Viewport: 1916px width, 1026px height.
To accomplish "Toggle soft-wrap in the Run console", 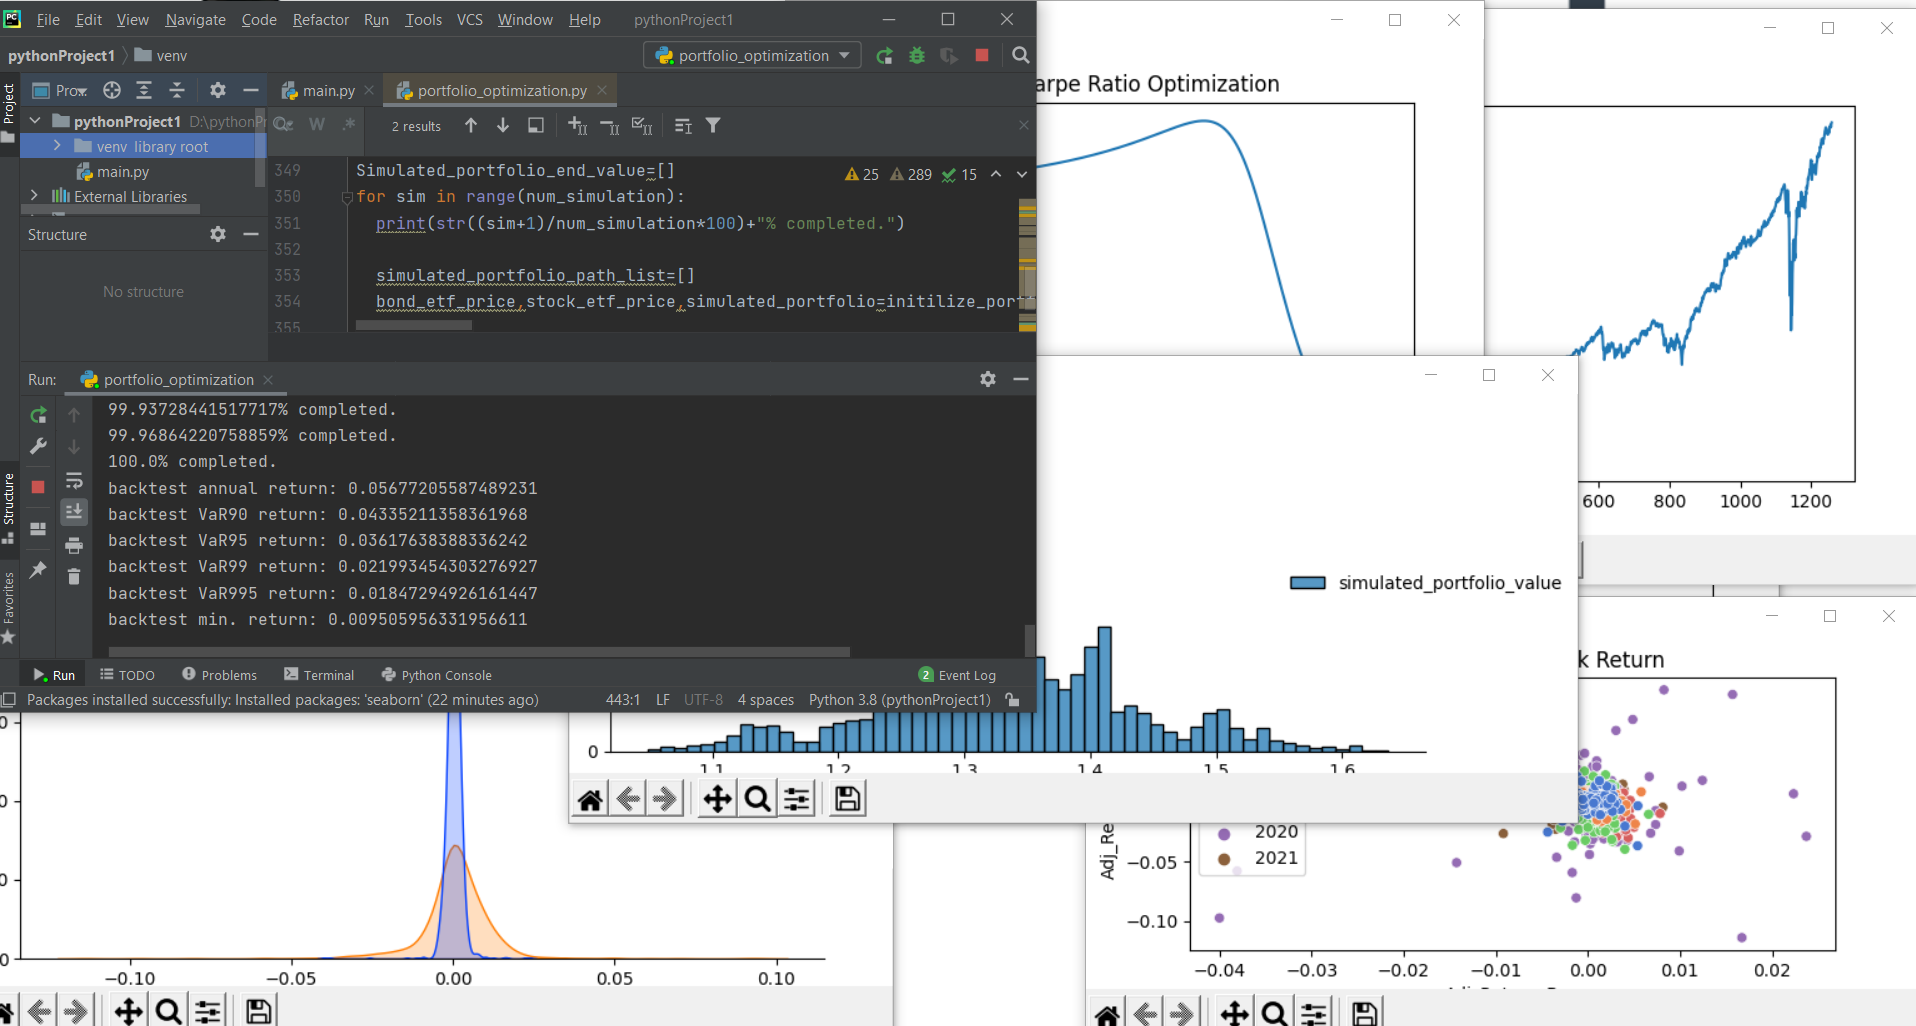I will coord(74,479).
